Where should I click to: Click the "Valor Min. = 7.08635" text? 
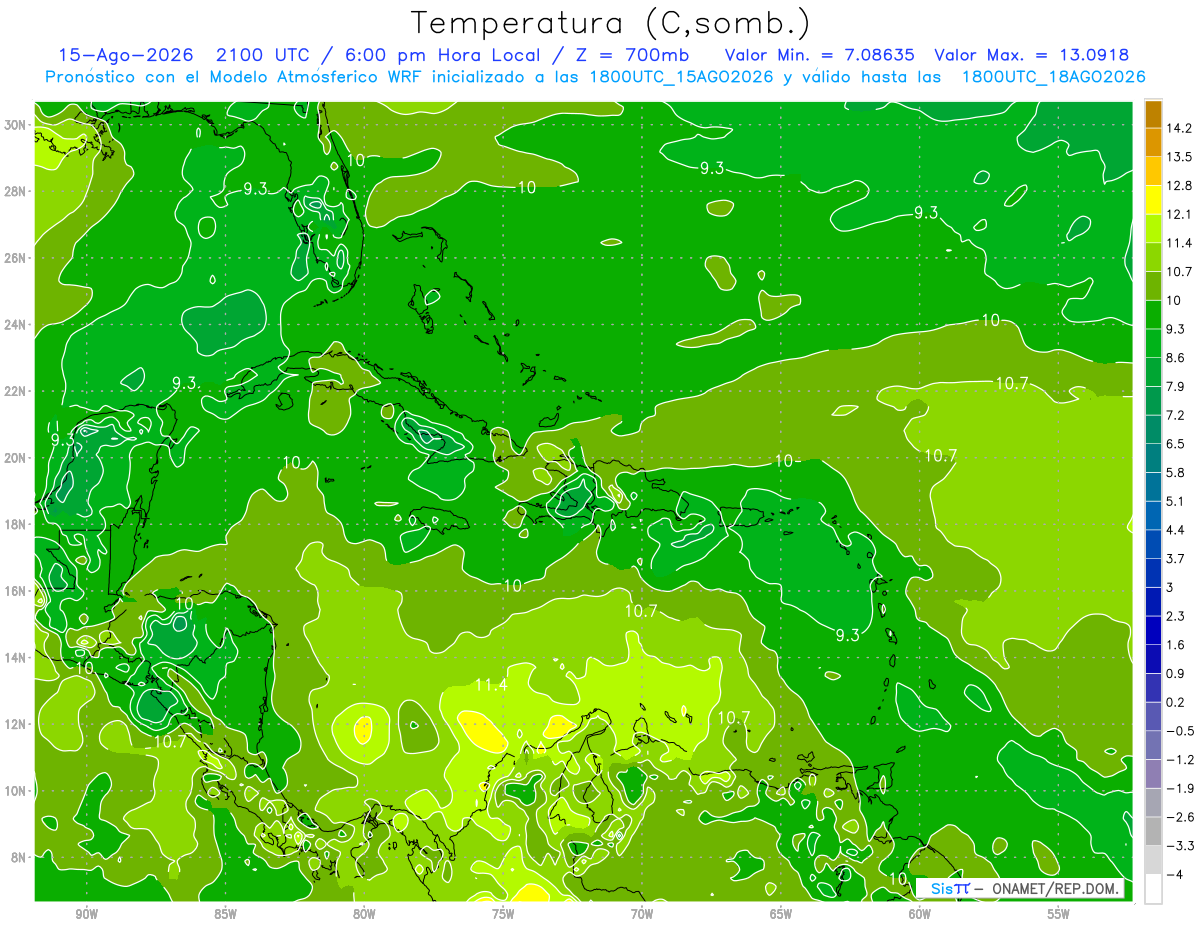[819, 55]
